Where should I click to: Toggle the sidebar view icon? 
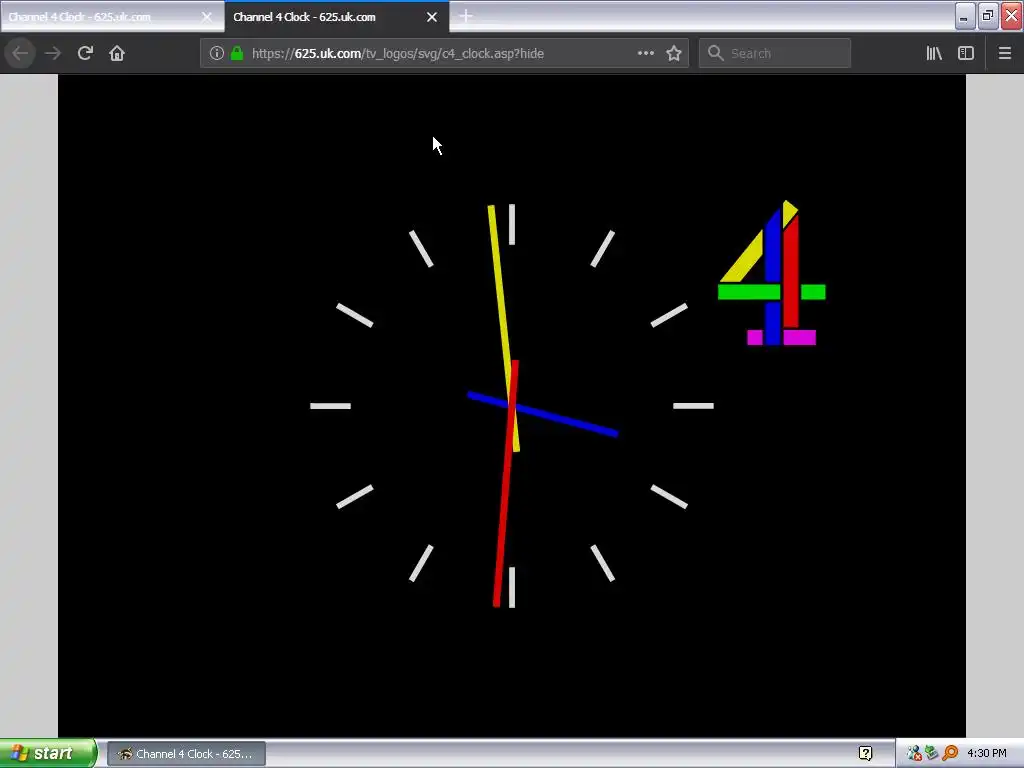966,53
